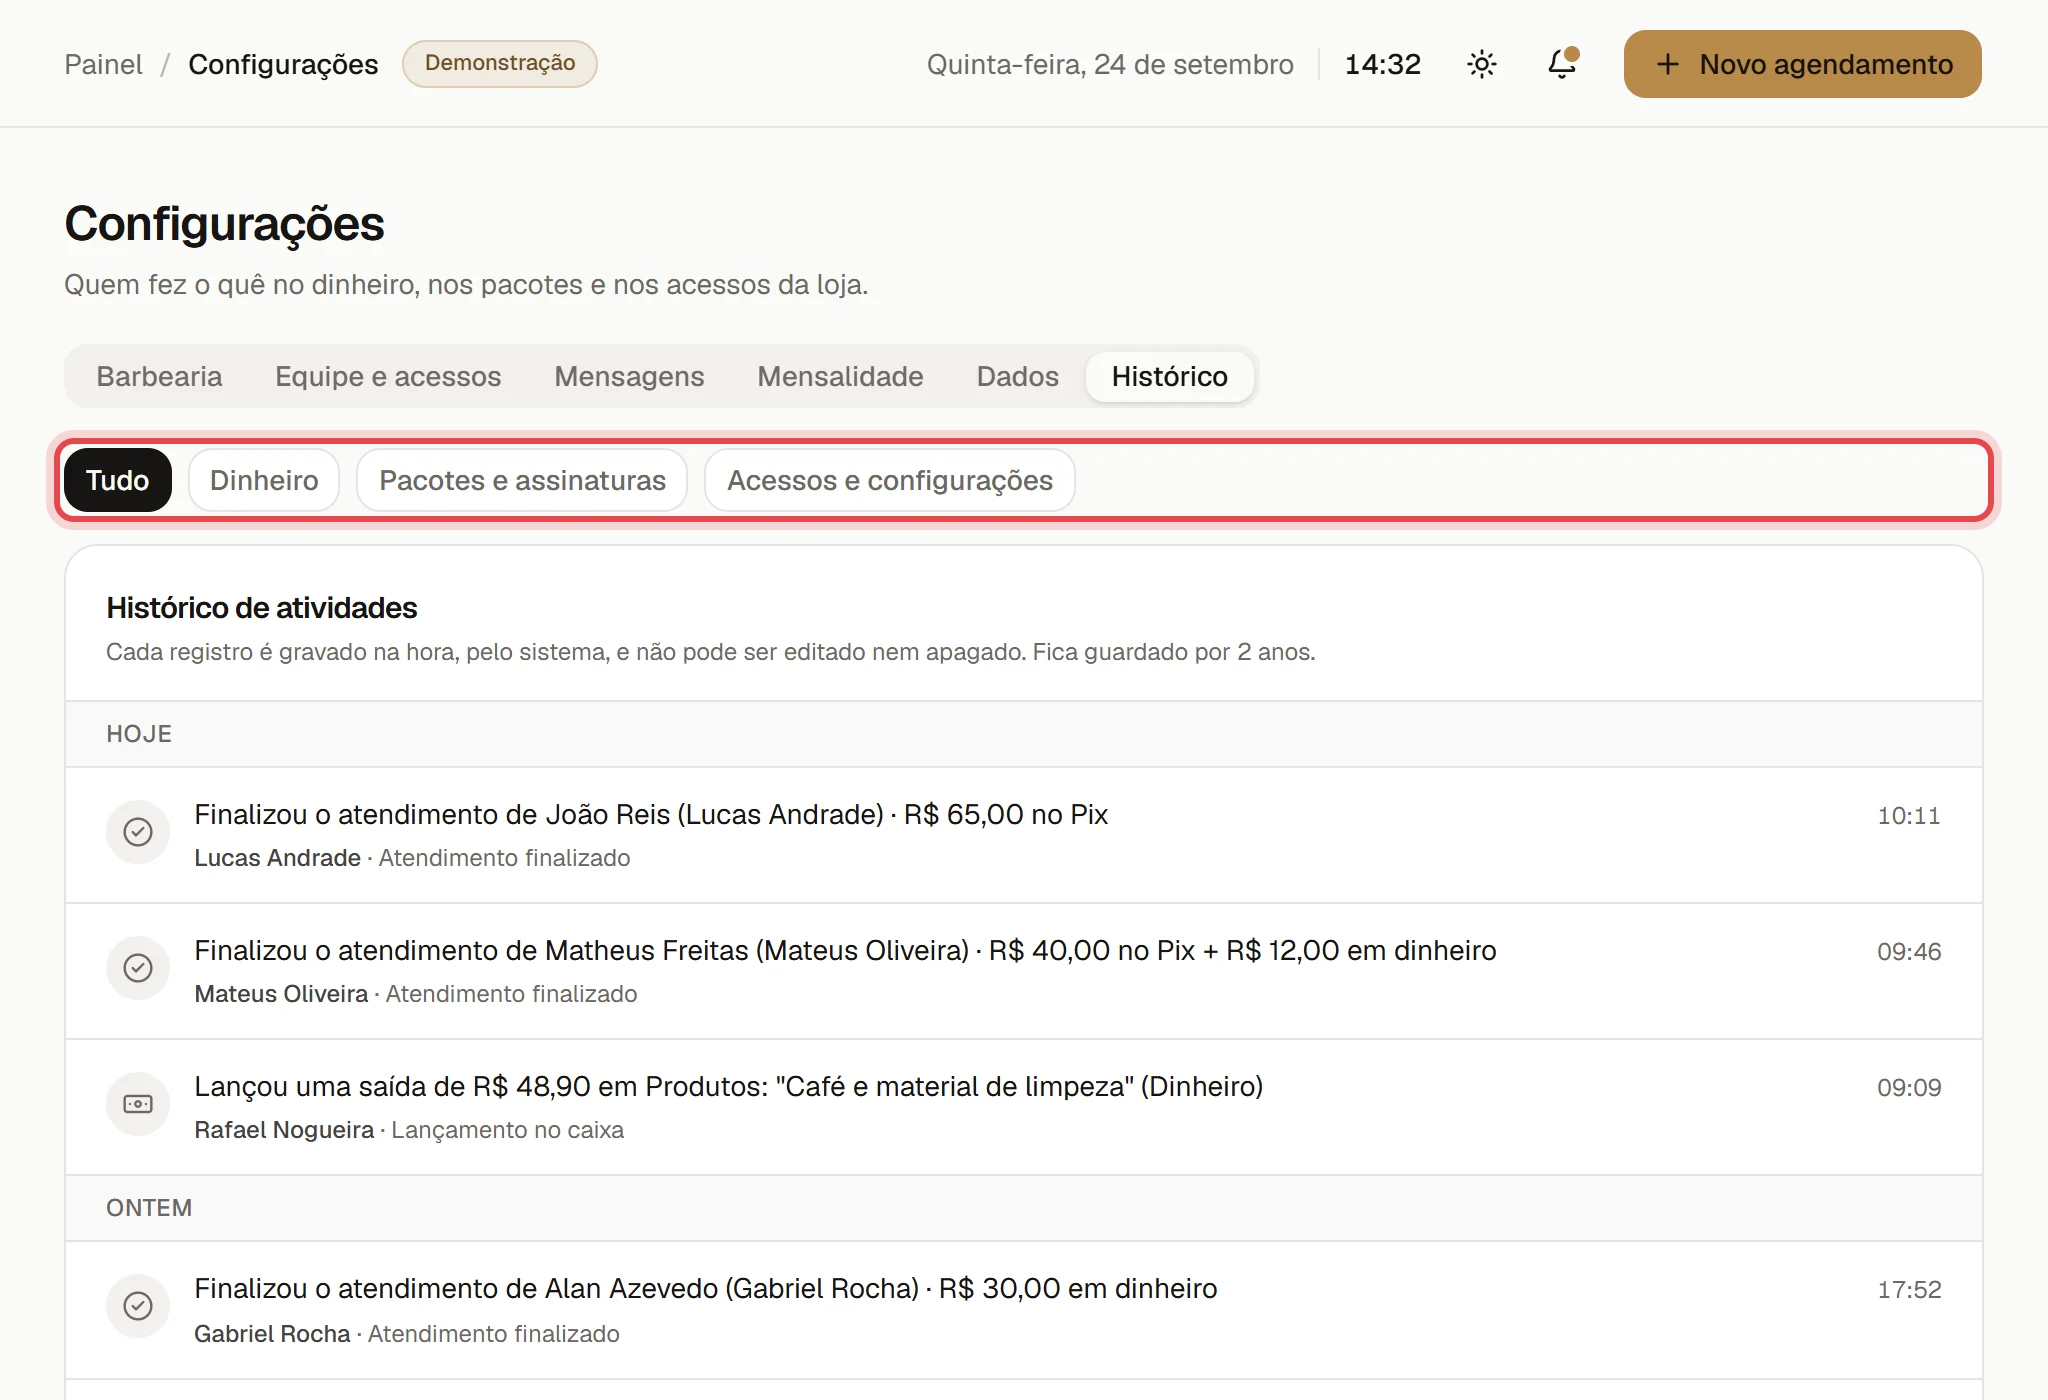Toggle the light/dark theme sun icon
The width and height of the screenshot is (2048, 1400).
coord(1481,64)
